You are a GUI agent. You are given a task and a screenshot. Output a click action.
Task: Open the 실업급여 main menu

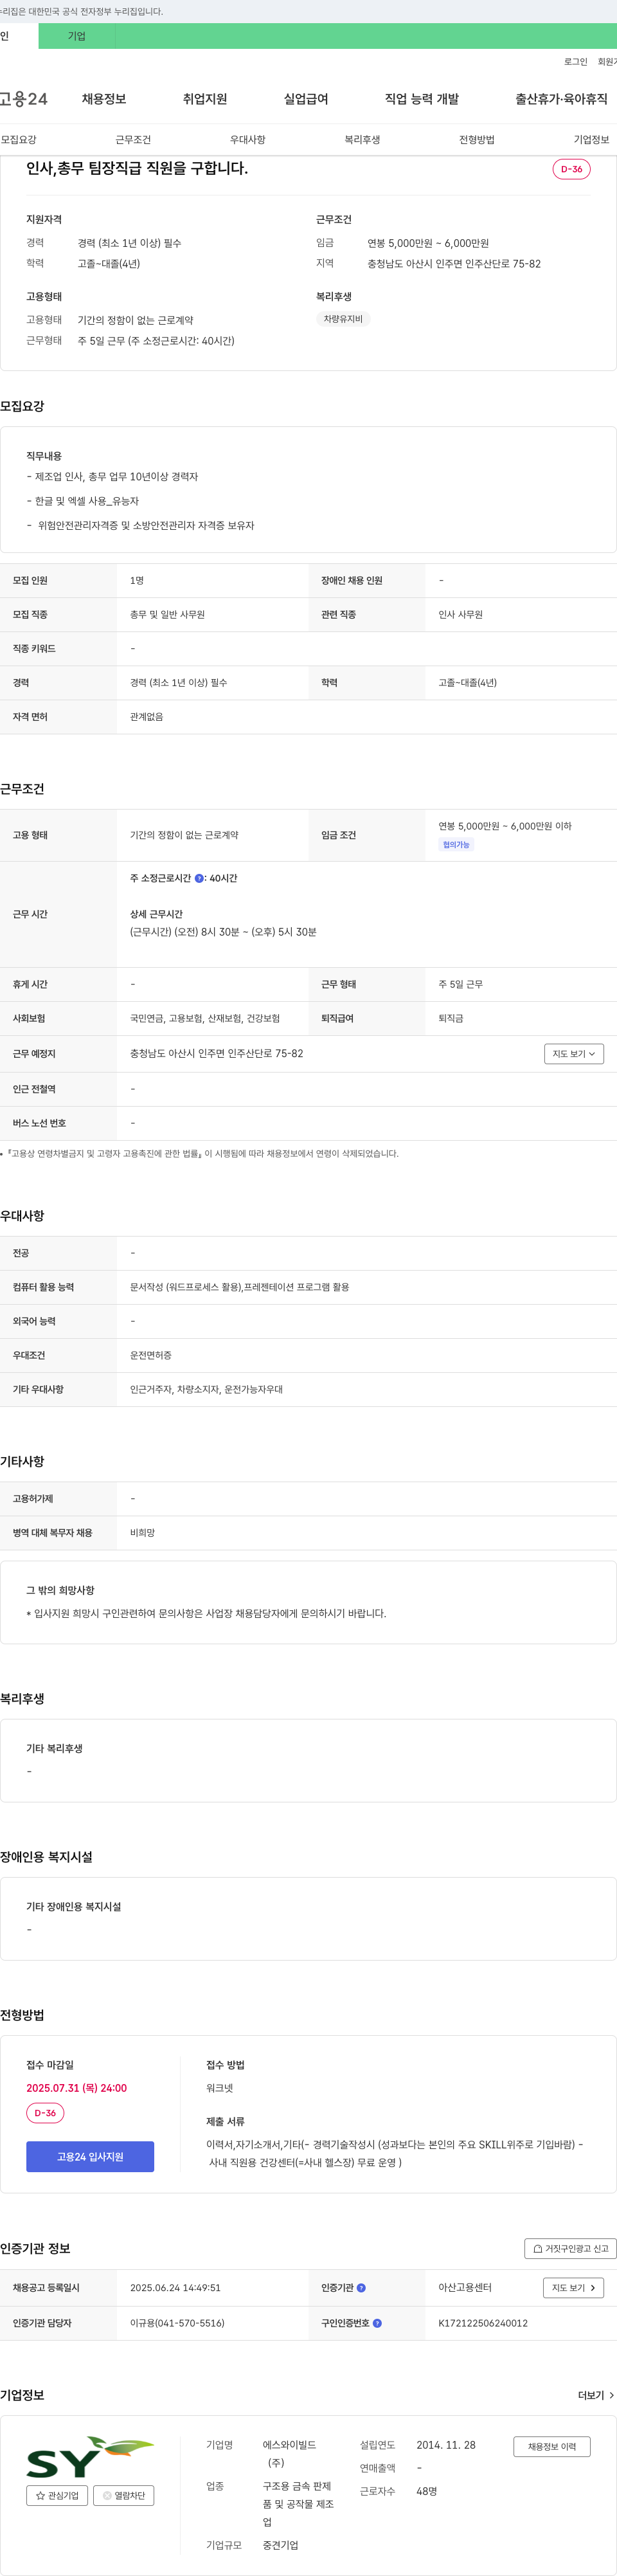coord(306,99)
